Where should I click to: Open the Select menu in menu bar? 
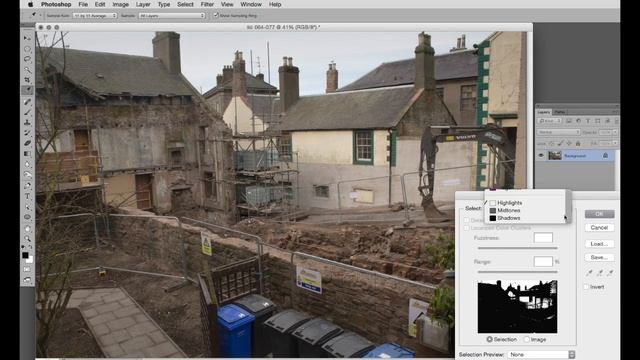point(185,4)
